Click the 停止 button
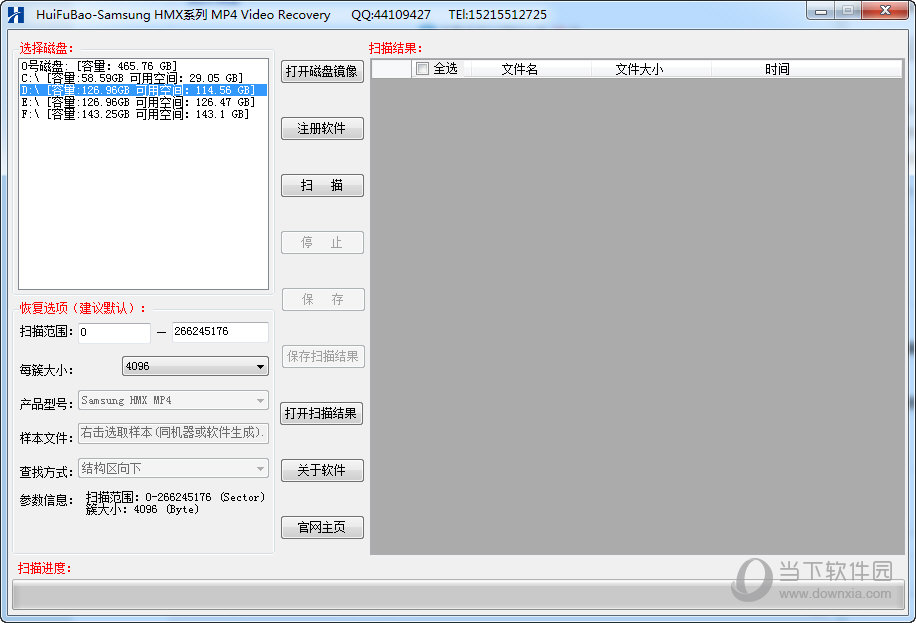Image resolution: width=916 pixels, height=623 pixels. click(x=322, y=243)
